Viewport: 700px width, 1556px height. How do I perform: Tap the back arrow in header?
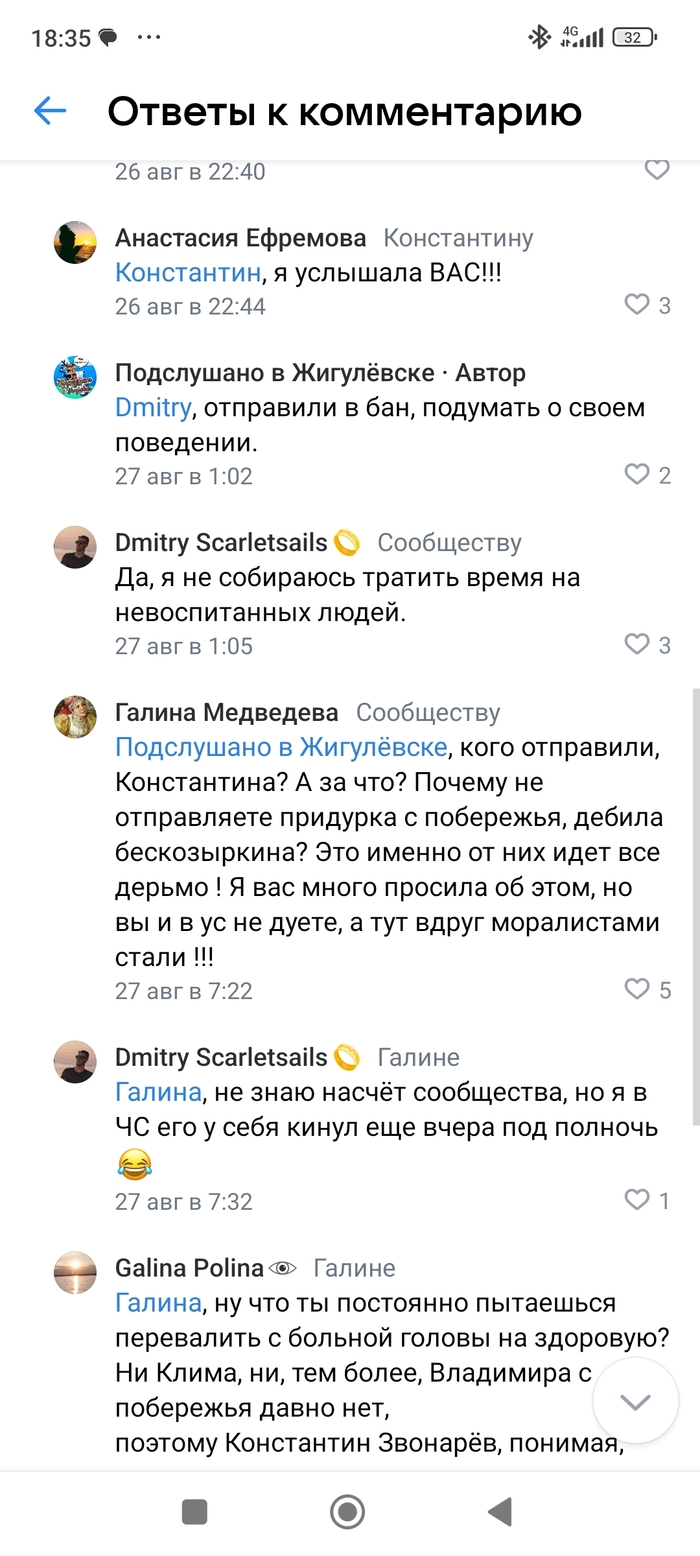(50, 111)
